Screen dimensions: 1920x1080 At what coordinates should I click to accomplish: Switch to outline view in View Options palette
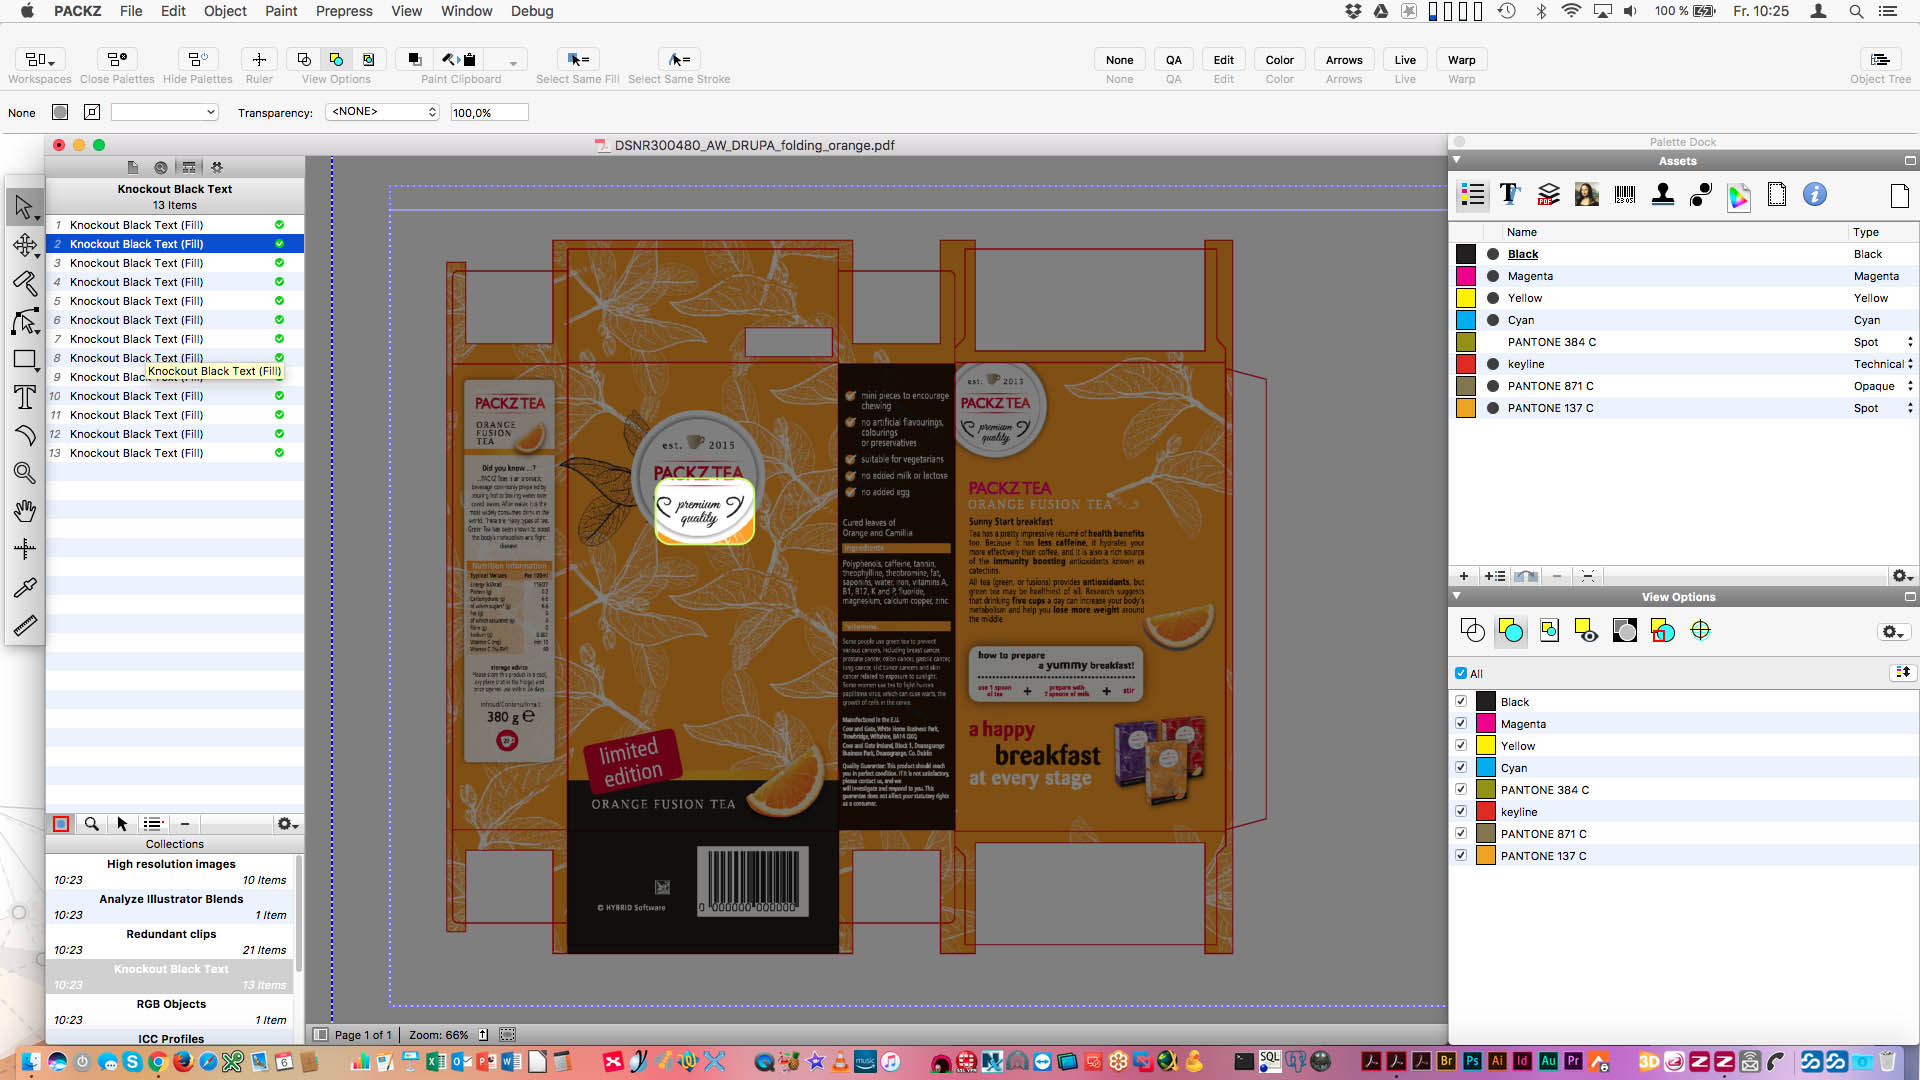[1472, 630]
